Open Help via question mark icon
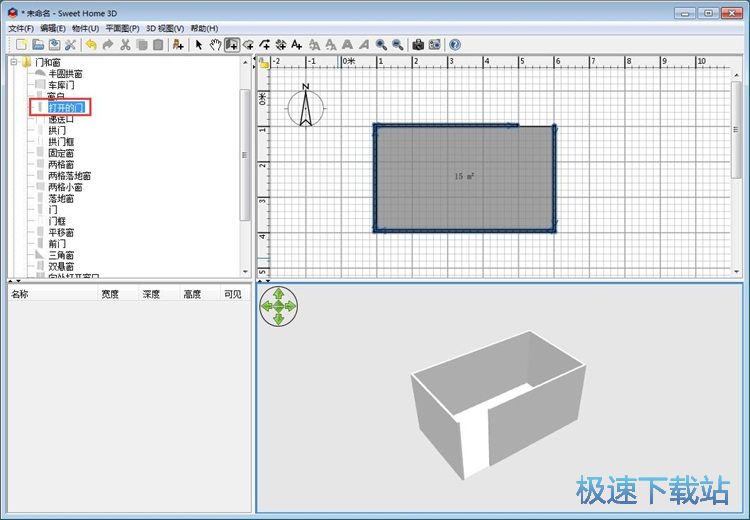The width and height of the screenshot is (750, 520). [x=455, y=44]
